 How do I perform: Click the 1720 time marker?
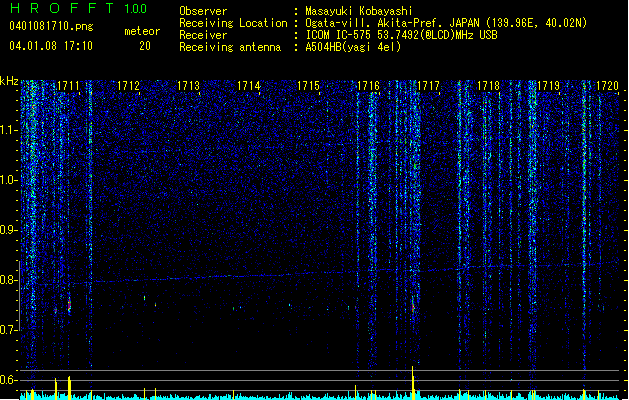pyautogui.click(x=608, y=86)
